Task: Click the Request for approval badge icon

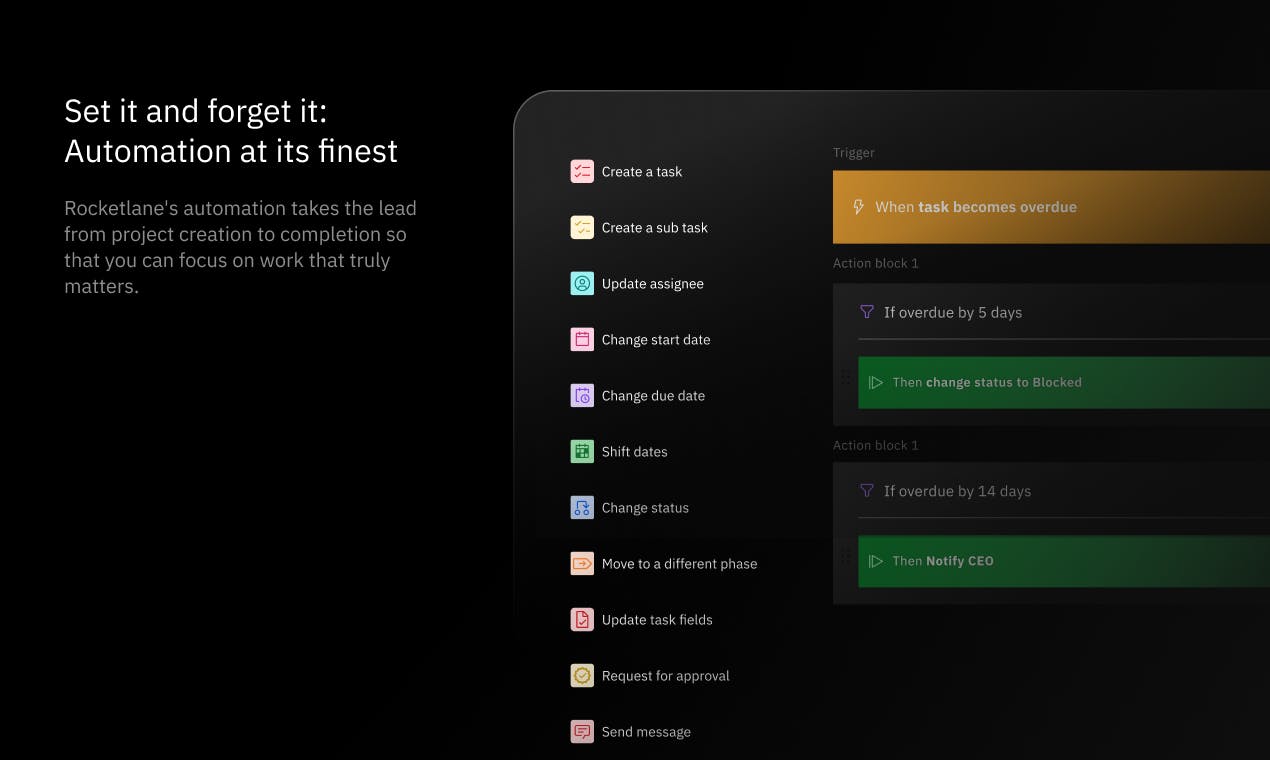Action: [582, 675]
